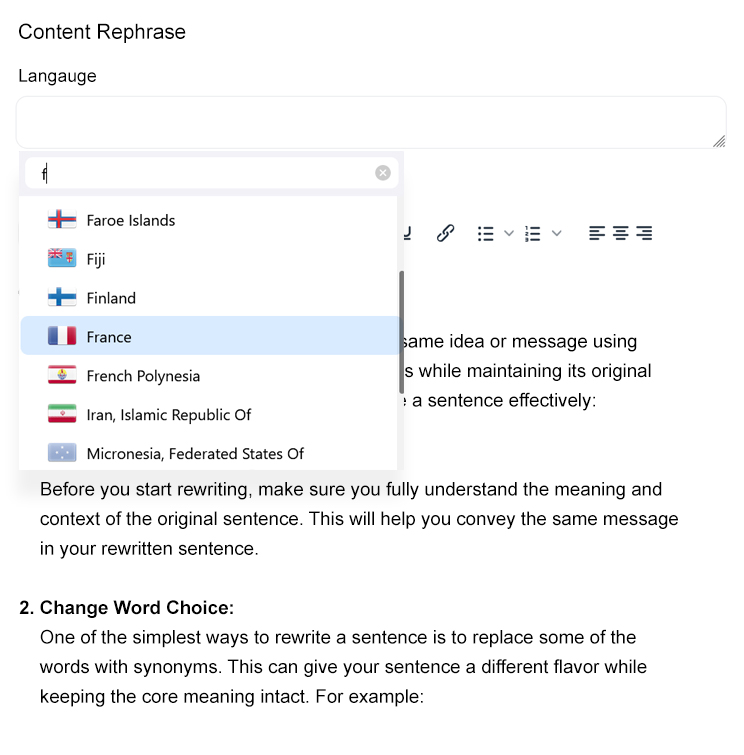Choose Faroe Islands option
744x755 pixels.
click(x=131, y=220)
